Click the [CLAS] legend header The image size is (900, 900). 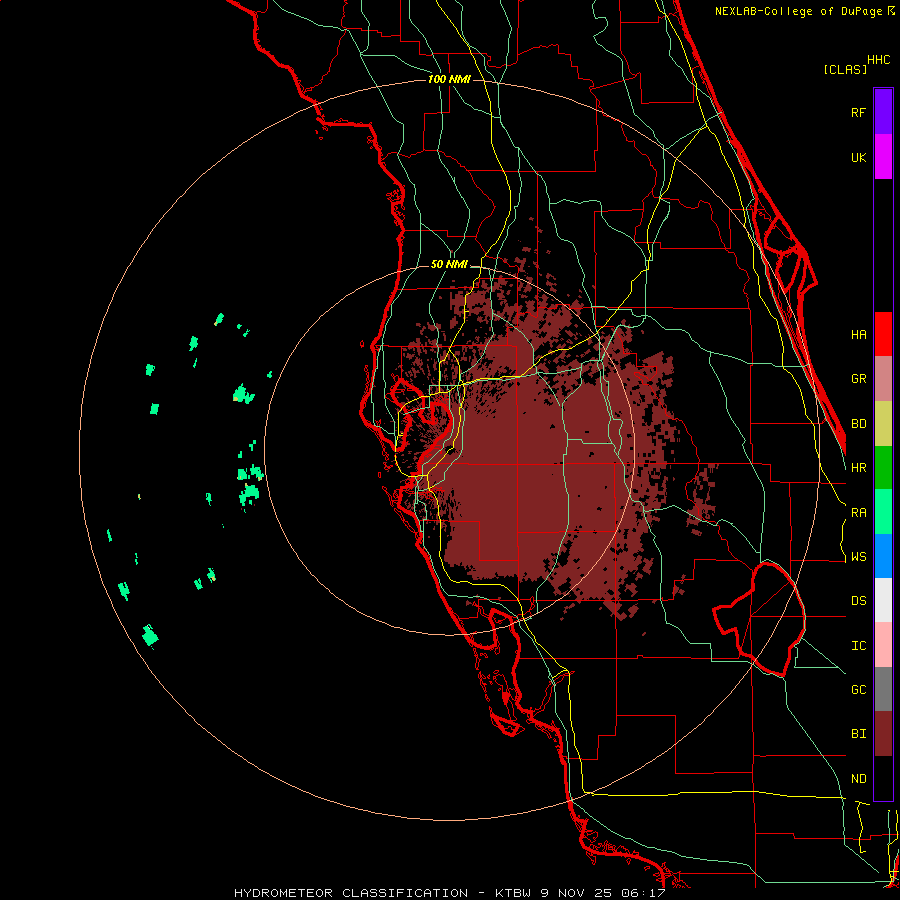point(845,70)
